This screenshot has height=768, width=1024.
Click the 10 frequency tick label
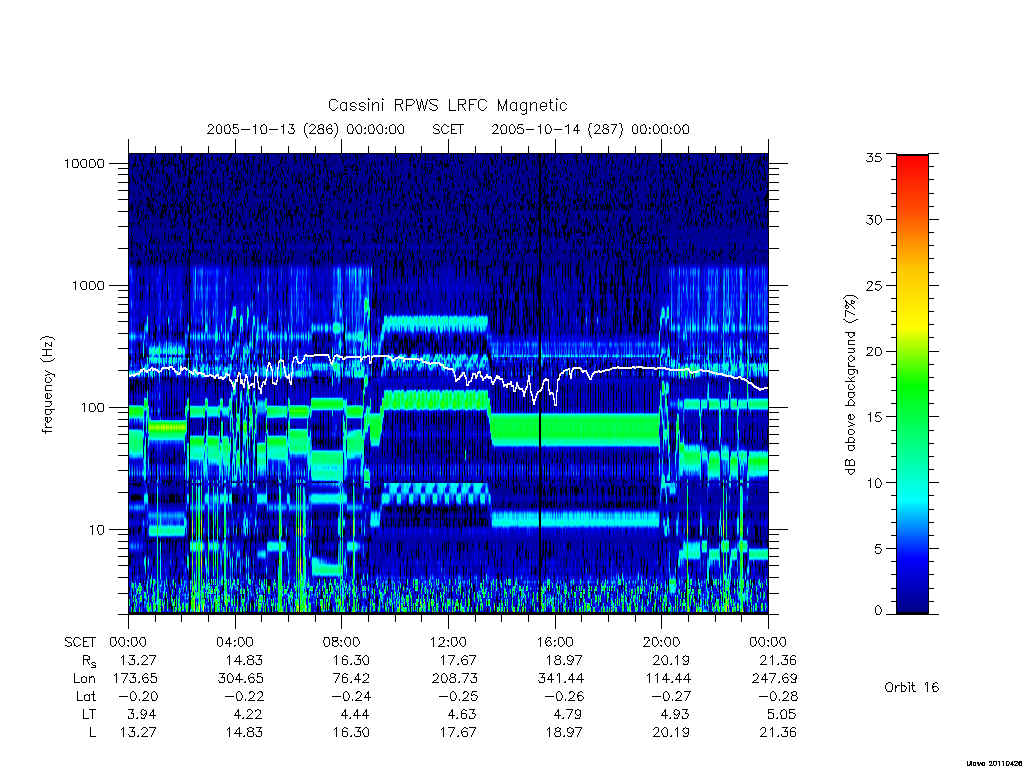pyautogui.click(x=97, y=530)
